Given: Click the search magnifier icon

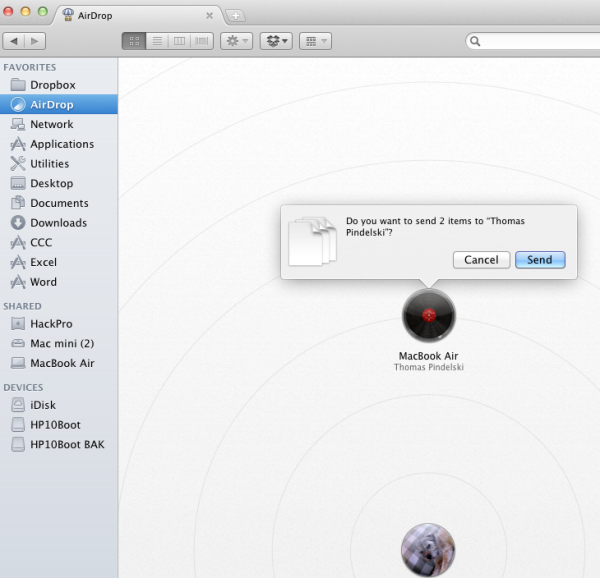Looking at the screenshot, I should click(475, 41).
